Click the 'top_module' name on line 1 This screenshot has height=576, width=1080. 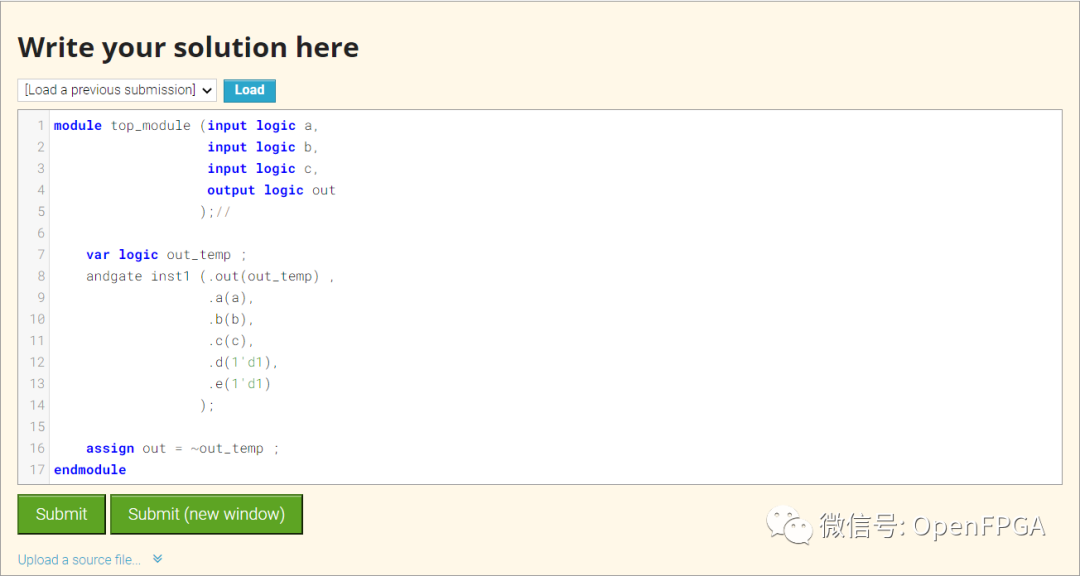[x=150, y=126]
